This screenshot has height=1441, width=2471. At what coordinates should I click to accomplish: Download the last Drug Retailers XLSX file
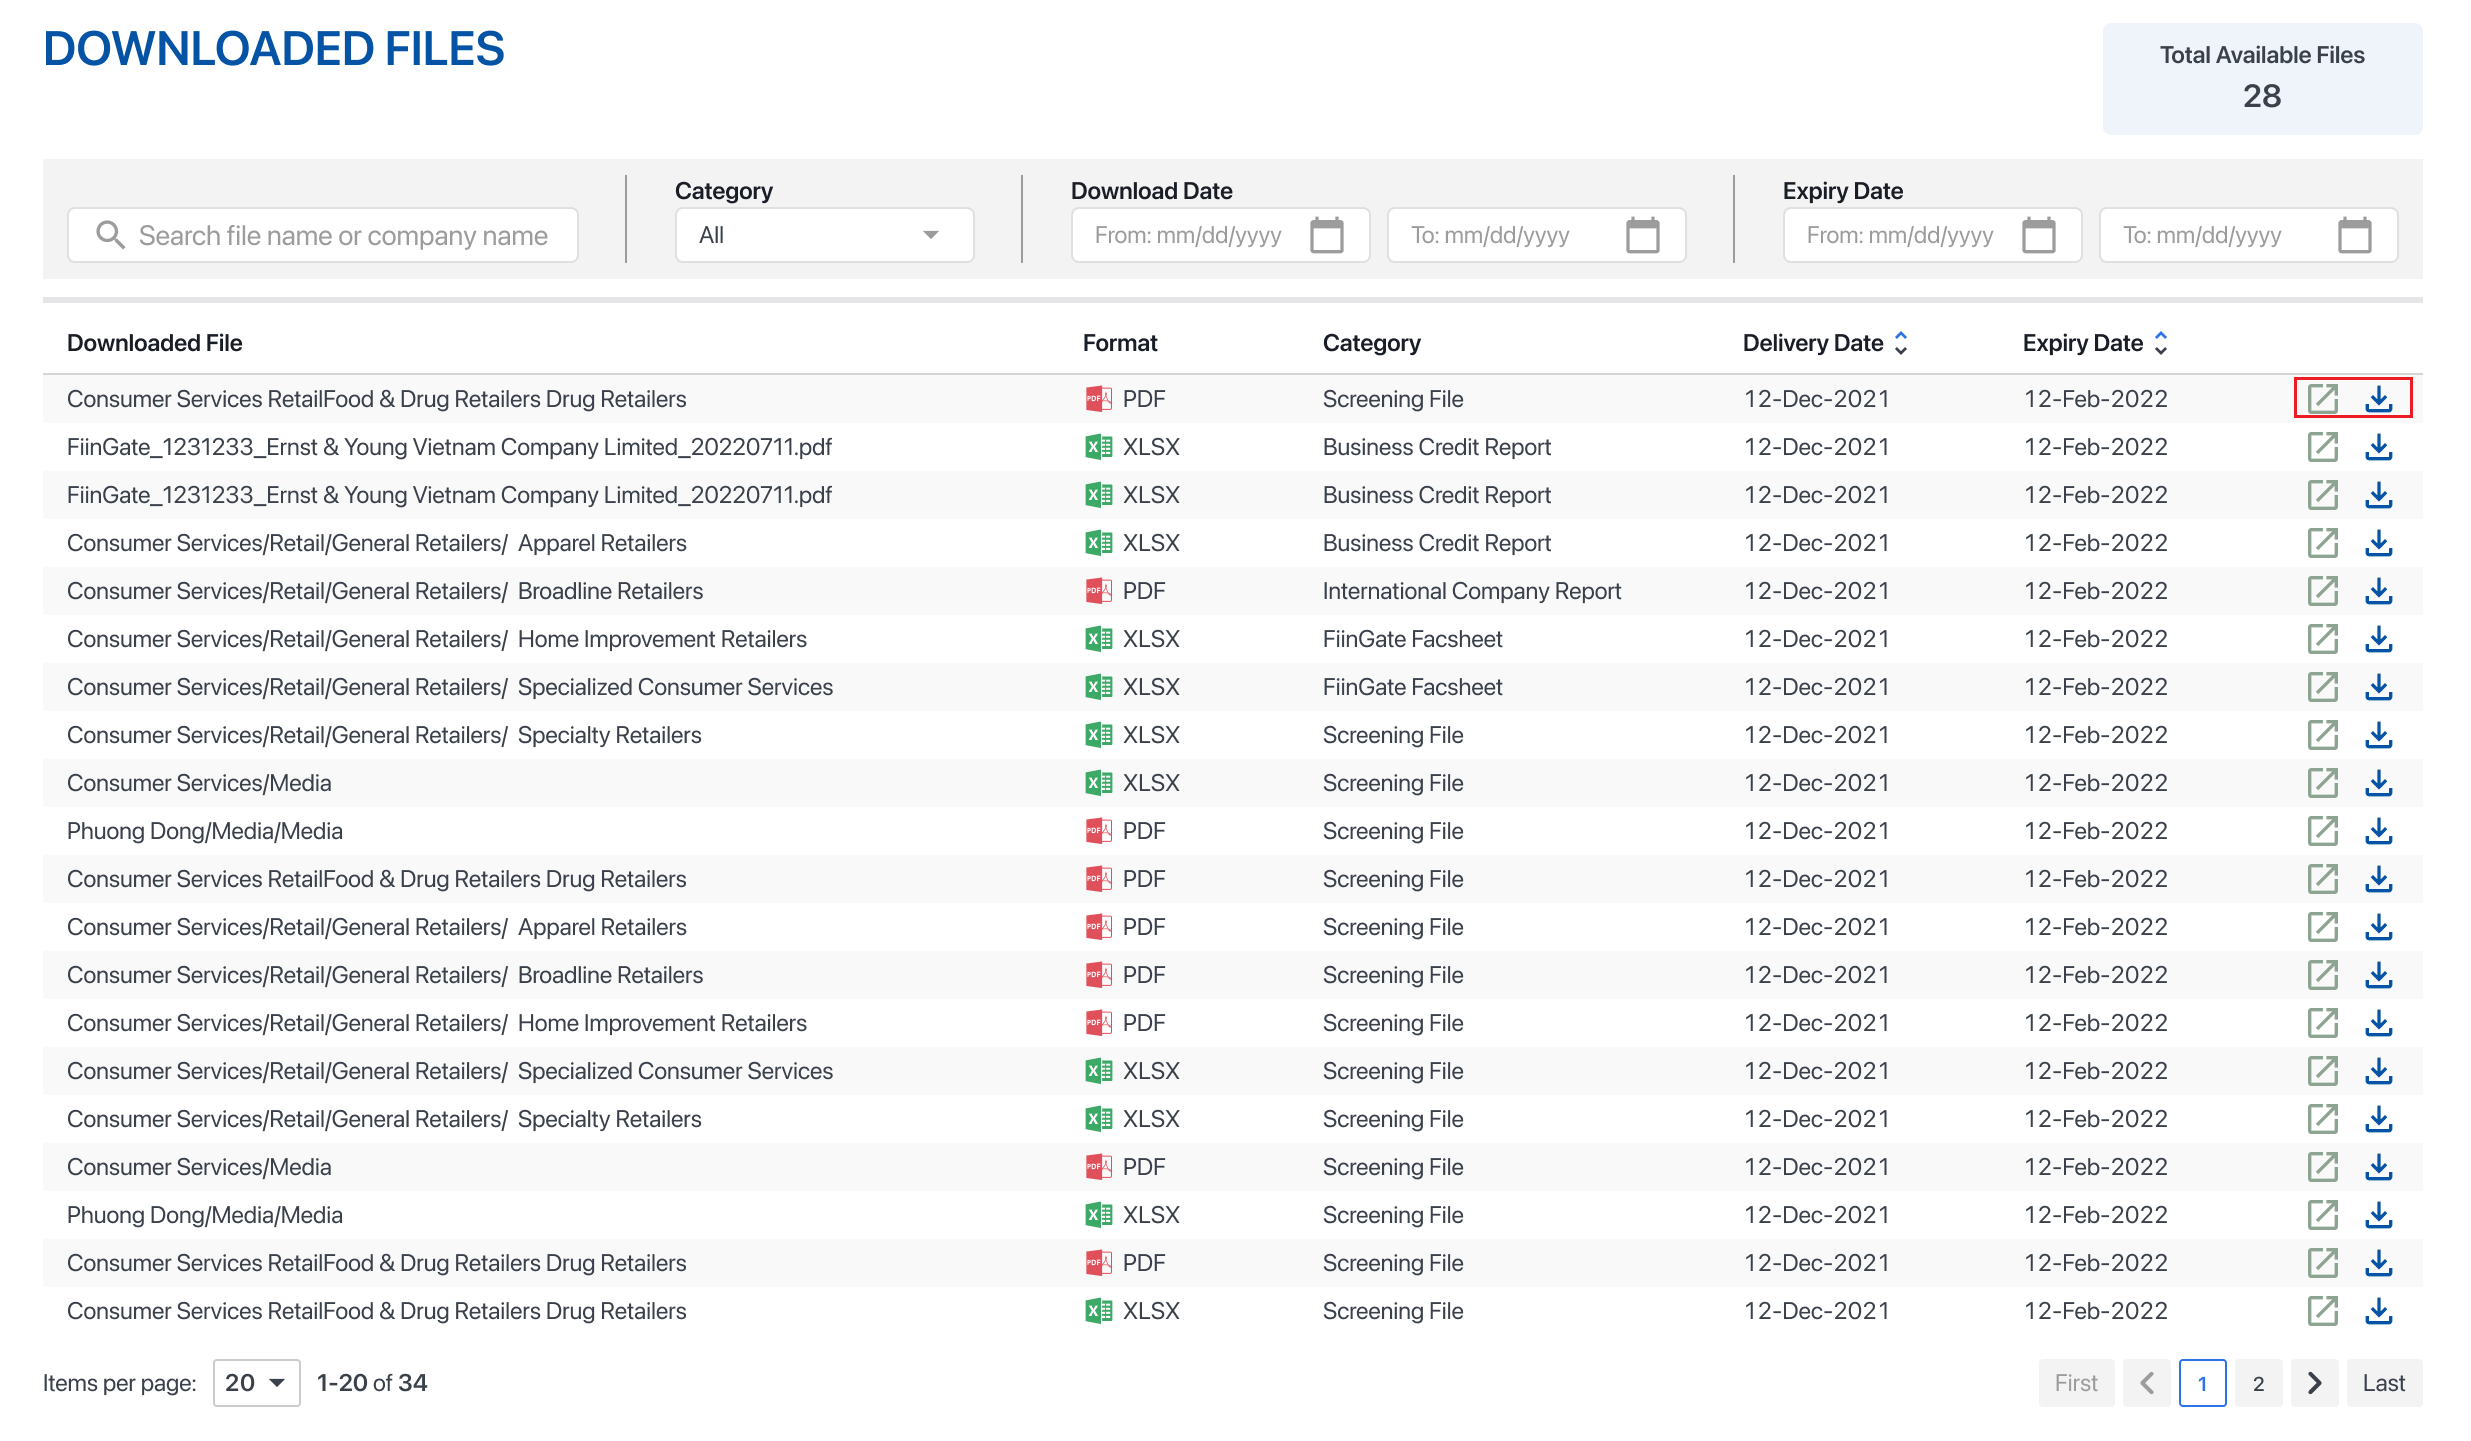point(2378,1311)
